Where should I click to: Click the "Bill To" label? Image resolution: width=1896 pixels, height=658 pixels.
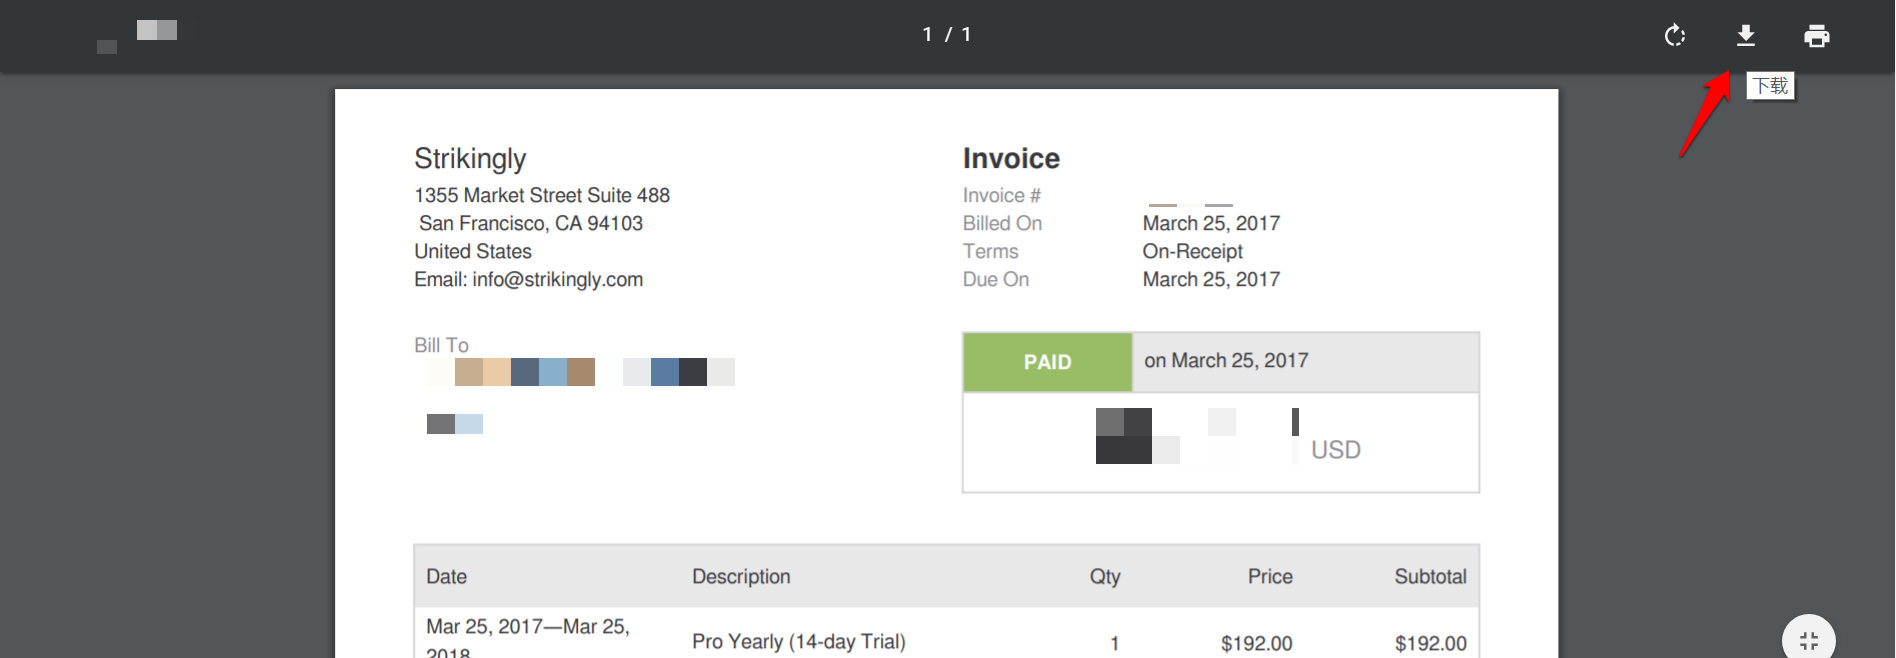point(441,345)
